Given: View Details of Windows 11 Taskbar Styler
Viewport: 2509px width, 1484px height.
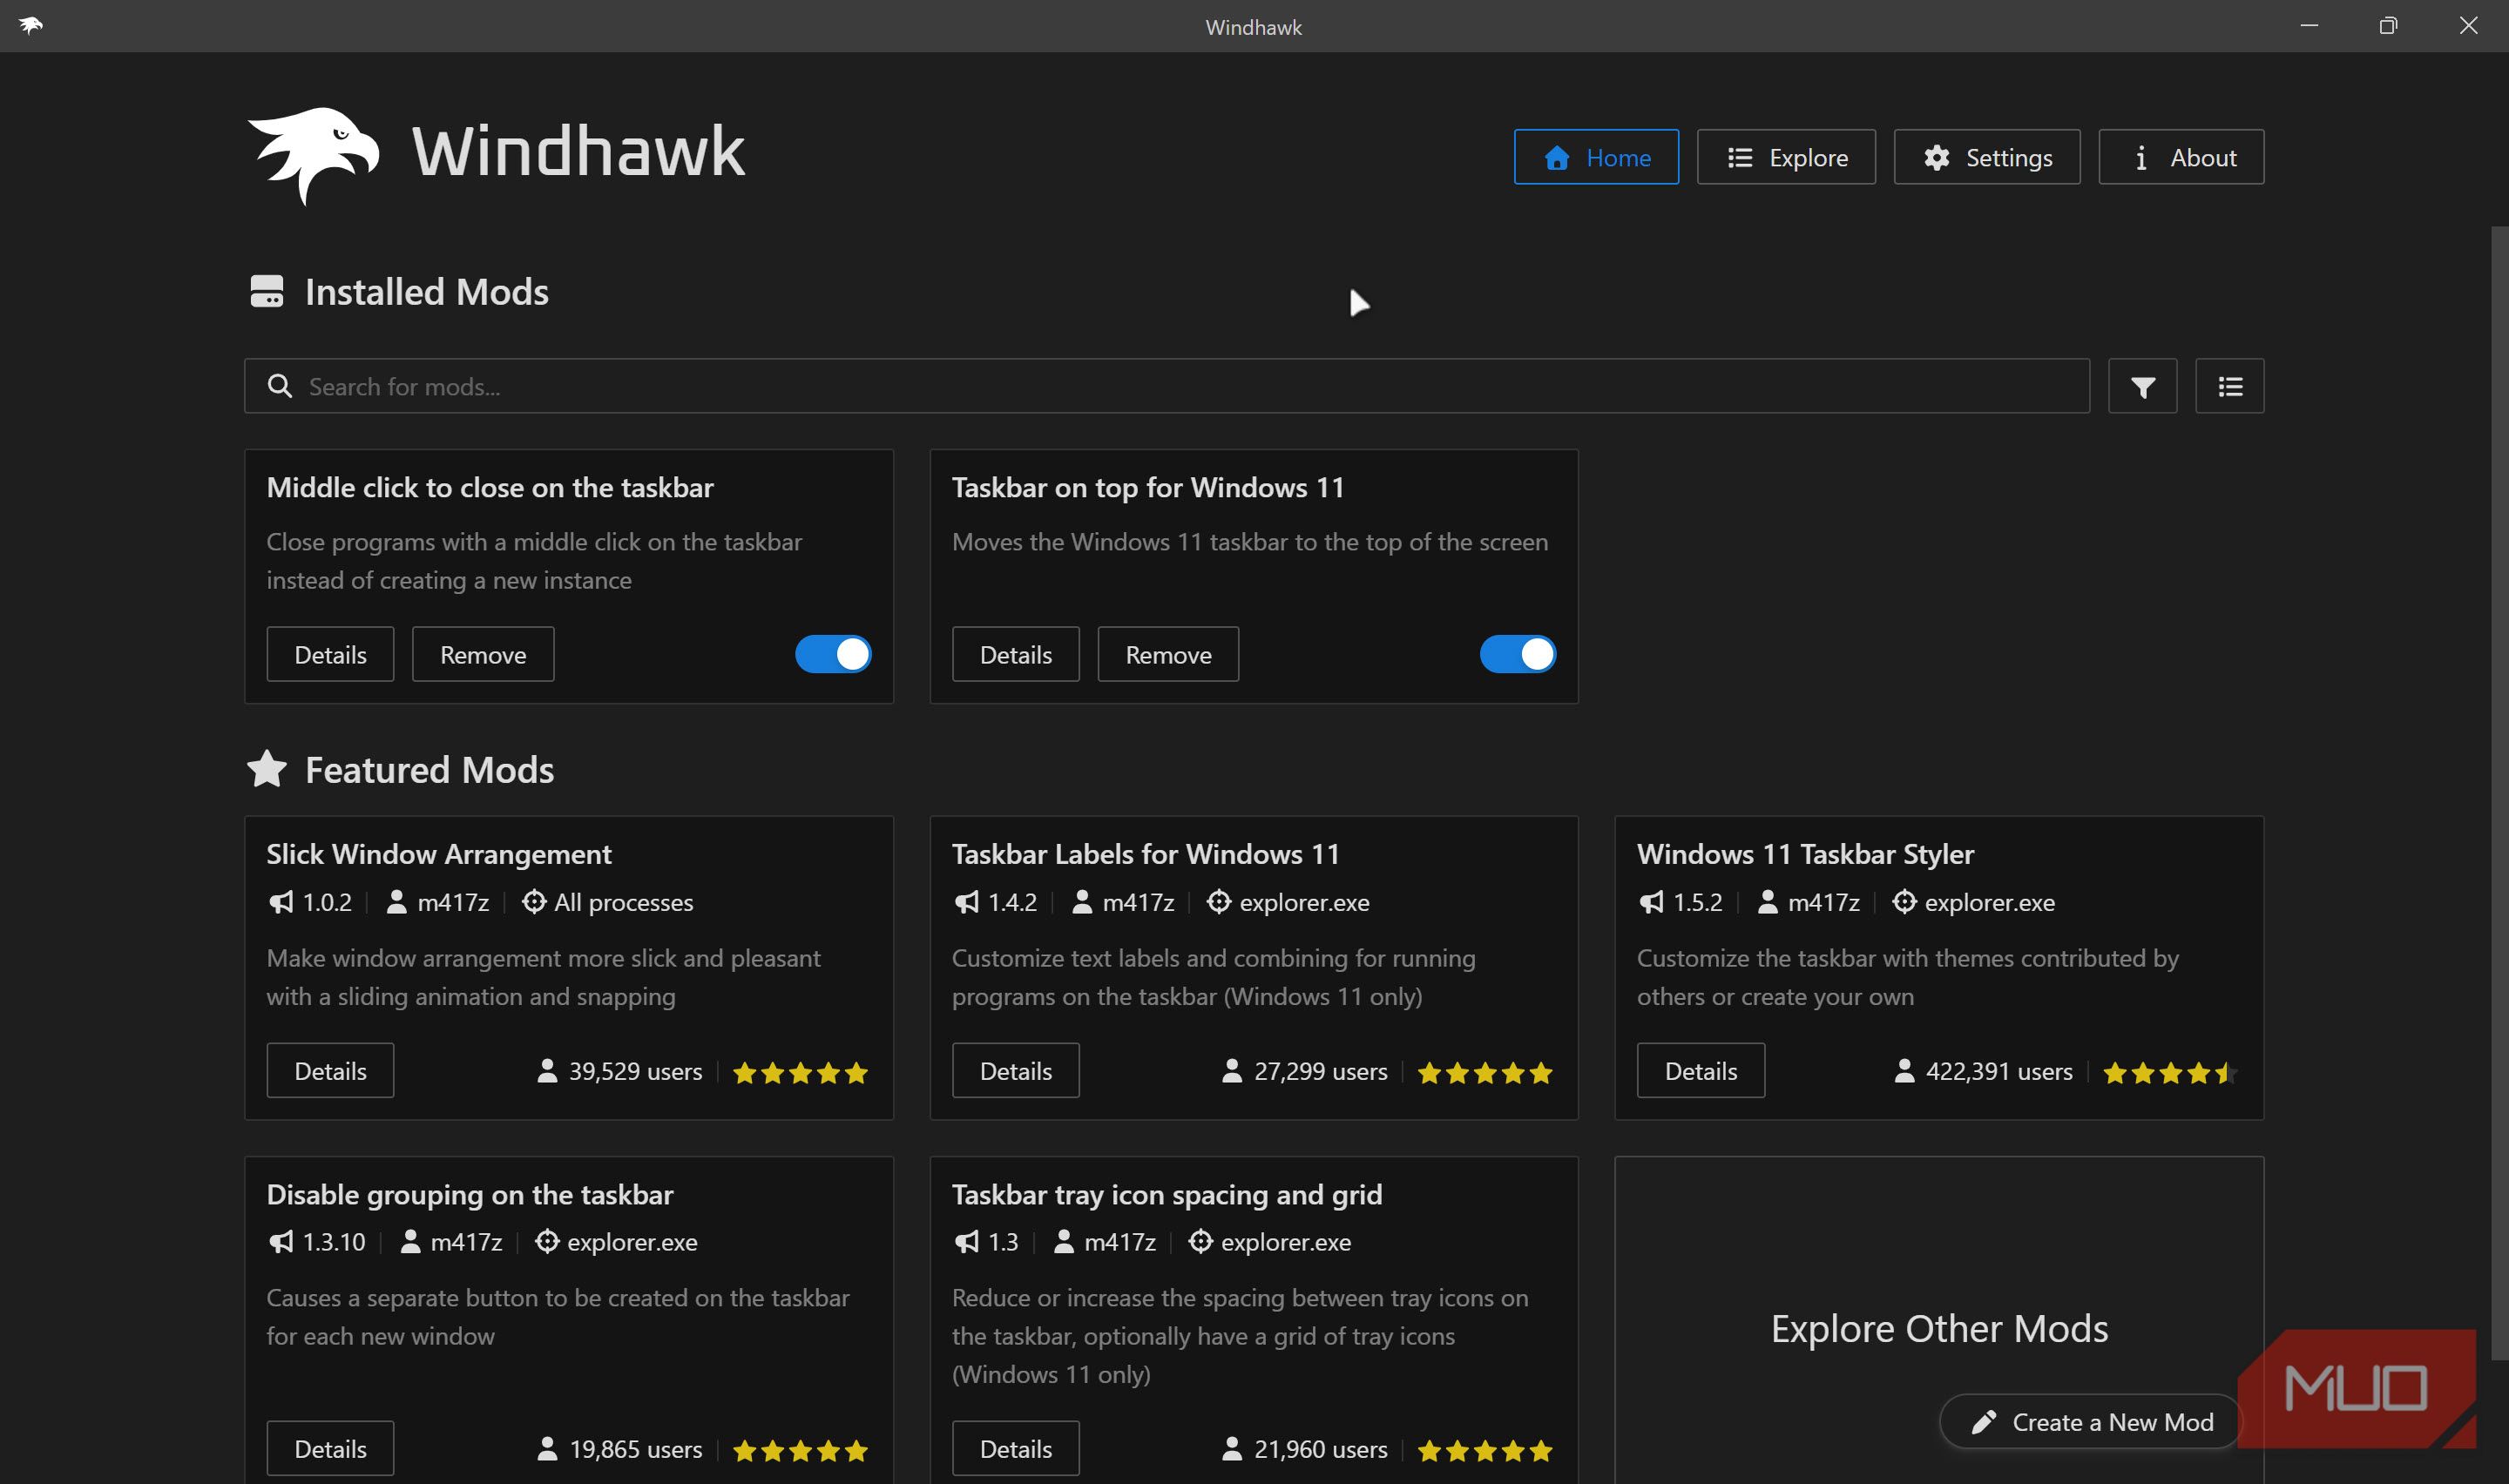Looking at the screenshot, I should (1700, 1071).
